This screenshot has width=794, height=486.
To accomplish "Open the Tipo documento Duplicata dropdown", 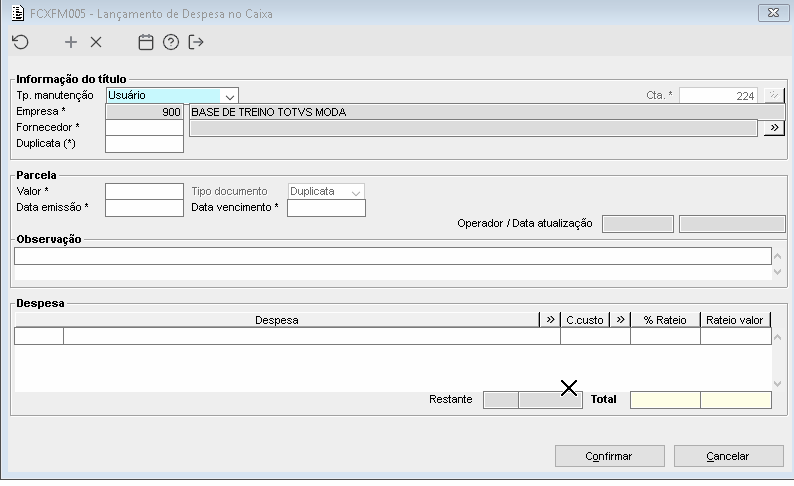I will tap(355, 192).
